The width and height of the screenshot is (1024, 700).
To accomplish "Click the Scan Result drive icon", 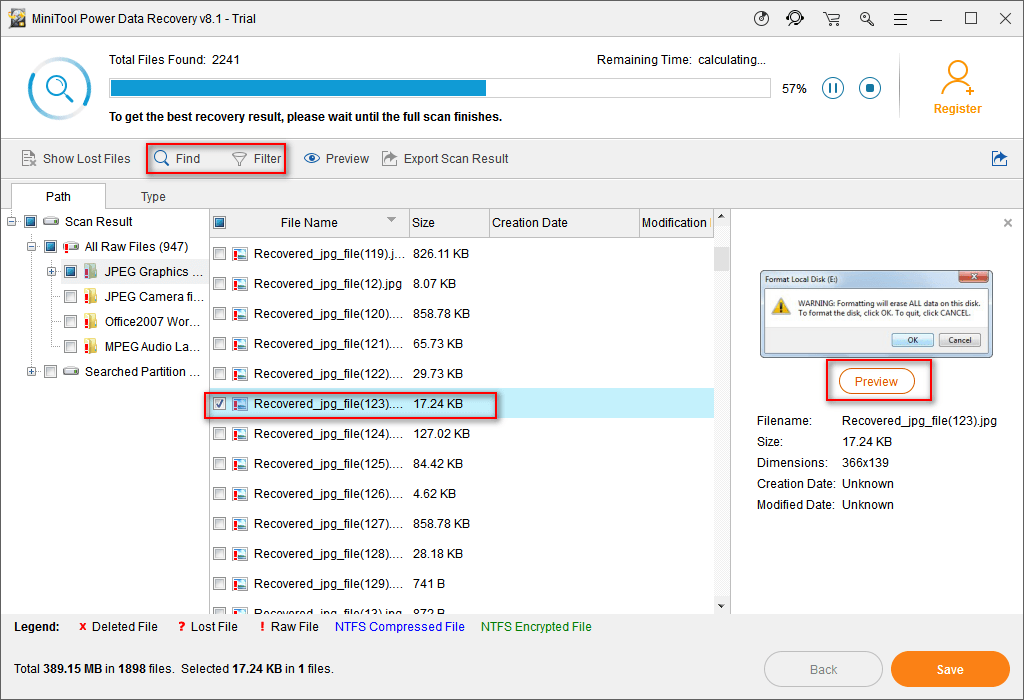I will [x=51, y=222].
